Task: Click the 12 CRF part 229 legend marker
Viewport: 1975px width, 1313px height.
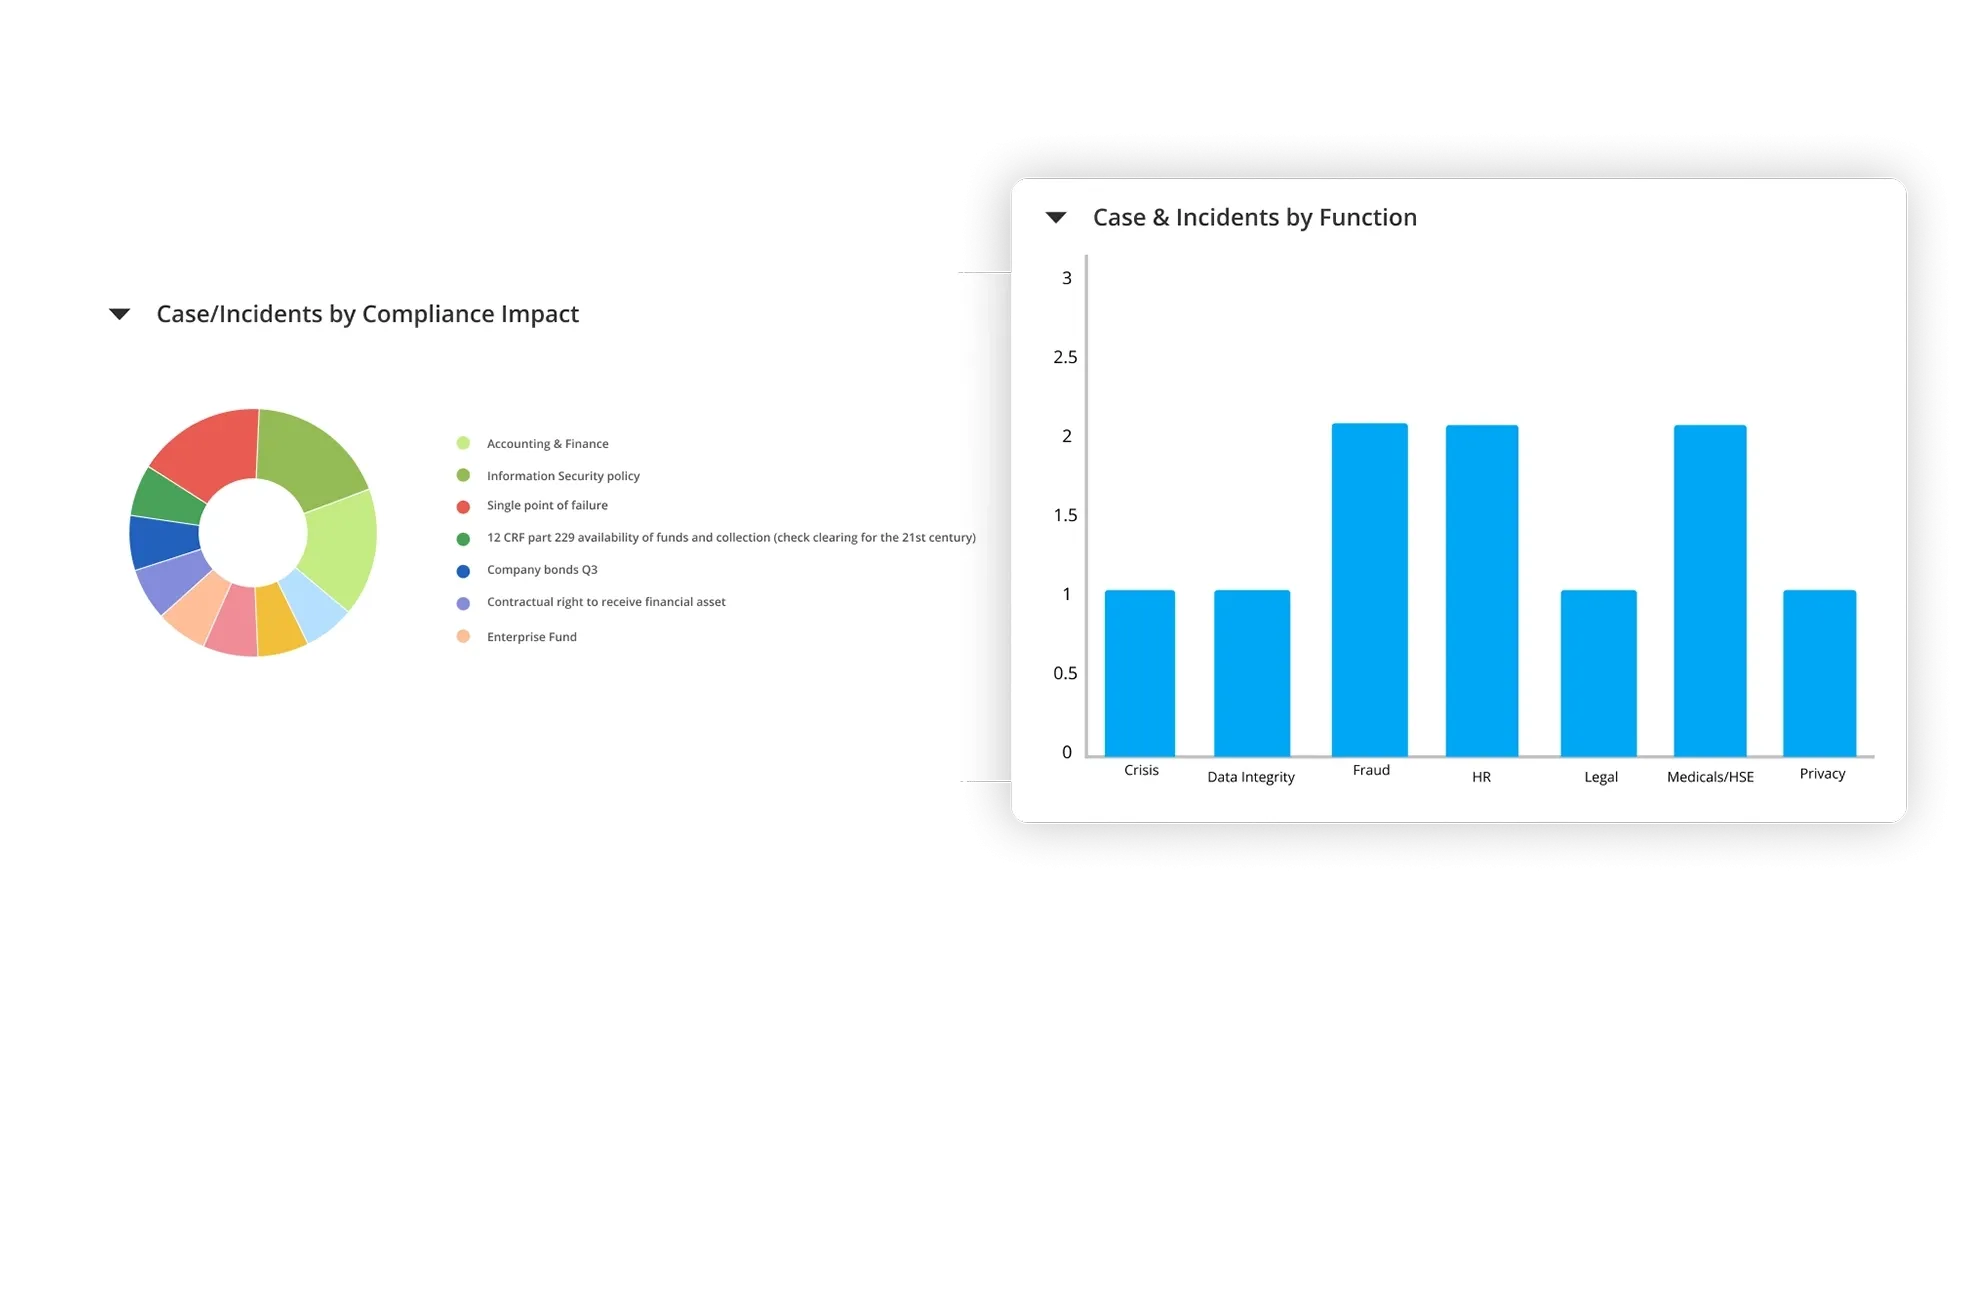Action: pos(463,539)
